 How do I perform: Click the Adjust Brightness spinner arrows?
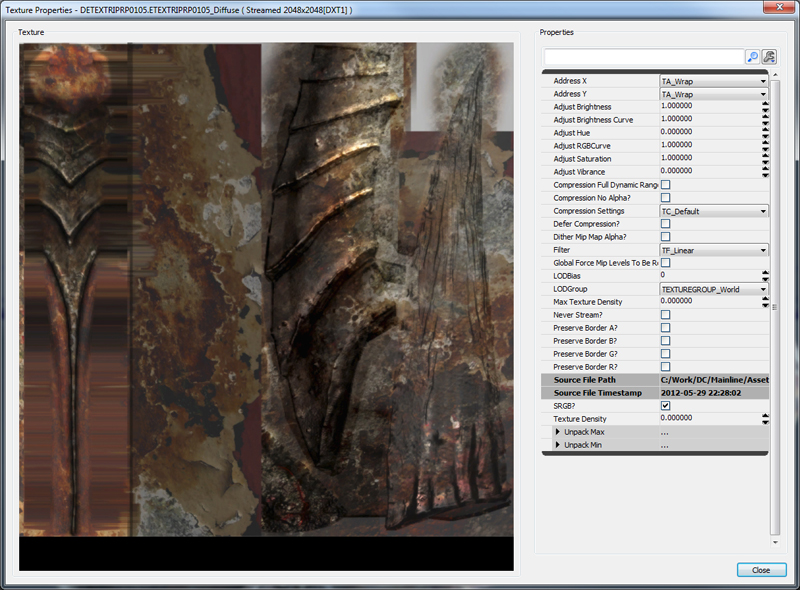coord(765,107)
